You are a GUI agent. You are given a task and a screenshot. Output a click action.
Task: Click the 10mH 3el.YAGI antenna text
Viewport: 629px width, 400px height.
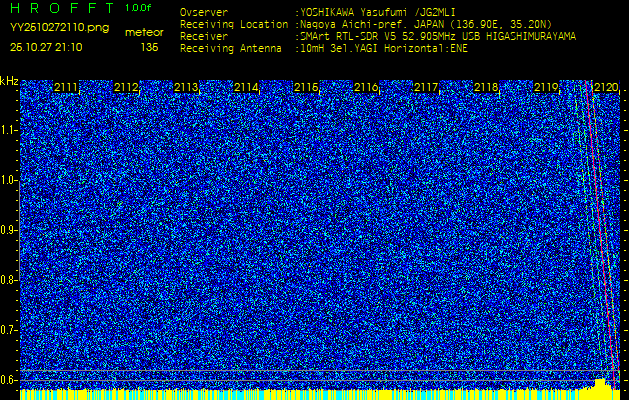pos(383,49)
